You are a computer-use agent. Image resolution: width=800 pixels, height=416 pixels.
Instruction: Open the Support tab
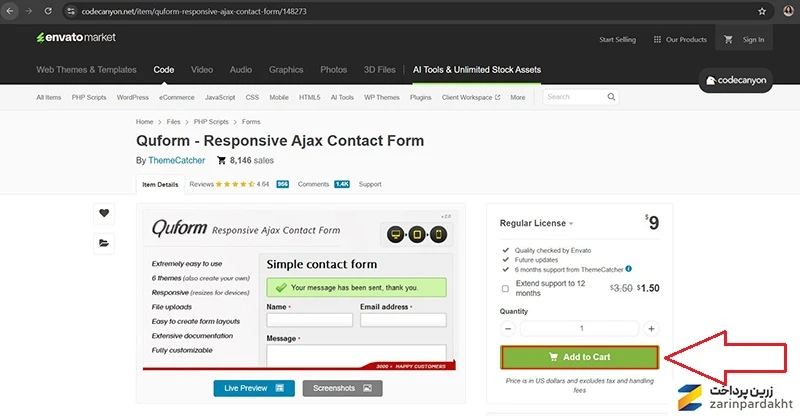pos(370,184)
